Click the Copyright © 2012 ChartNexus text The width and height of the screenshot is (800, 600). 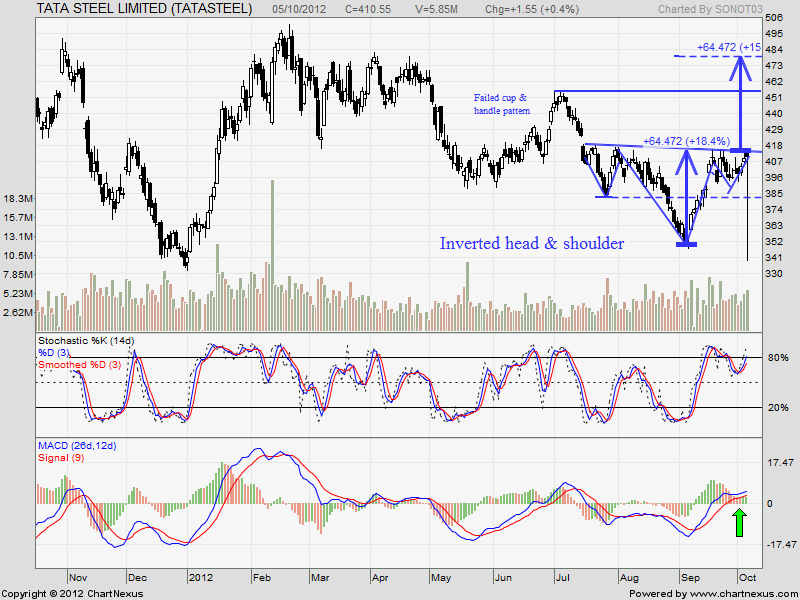tap(72, 594)
